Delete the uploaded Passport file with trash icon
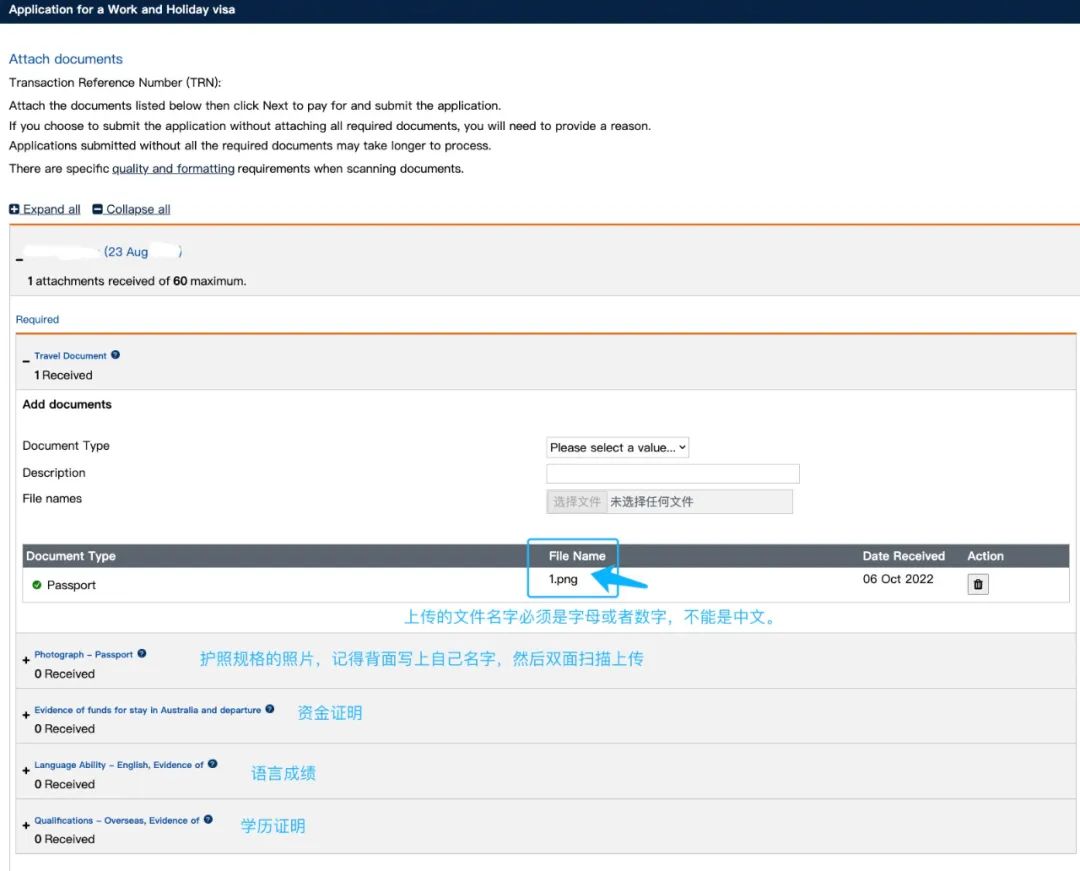Viewport: 1080px width, 871px height. (x=978, y=584)
